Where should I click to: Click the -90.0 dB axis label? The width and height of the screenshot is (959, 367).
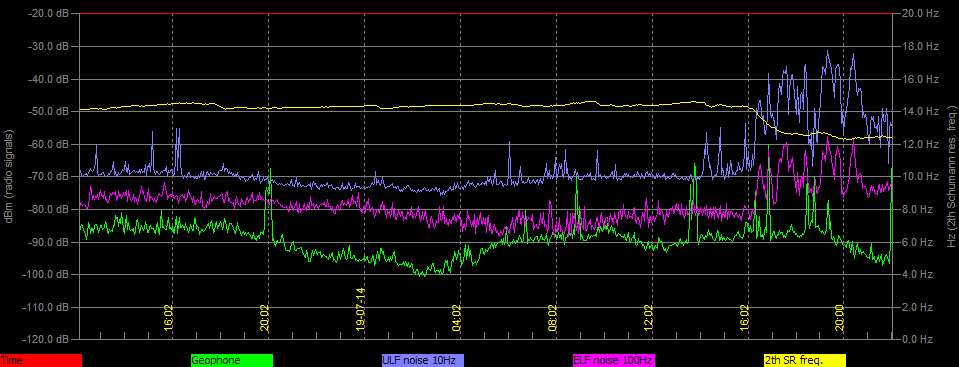pyautogui.click(x=48, y=242)
